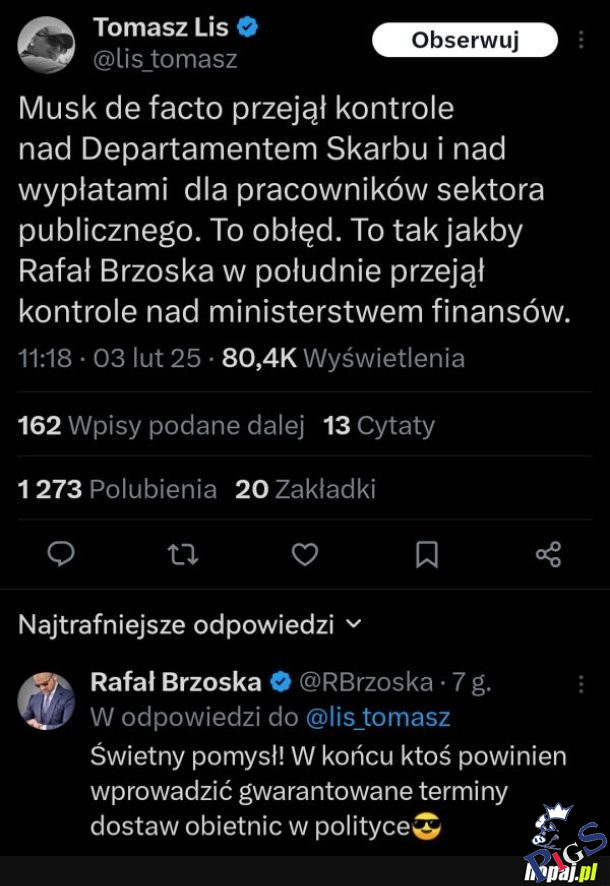Click the reply speech bubble icon
Image resolution: width=610 pixels, height=886 pixels.
pos(63,554)
